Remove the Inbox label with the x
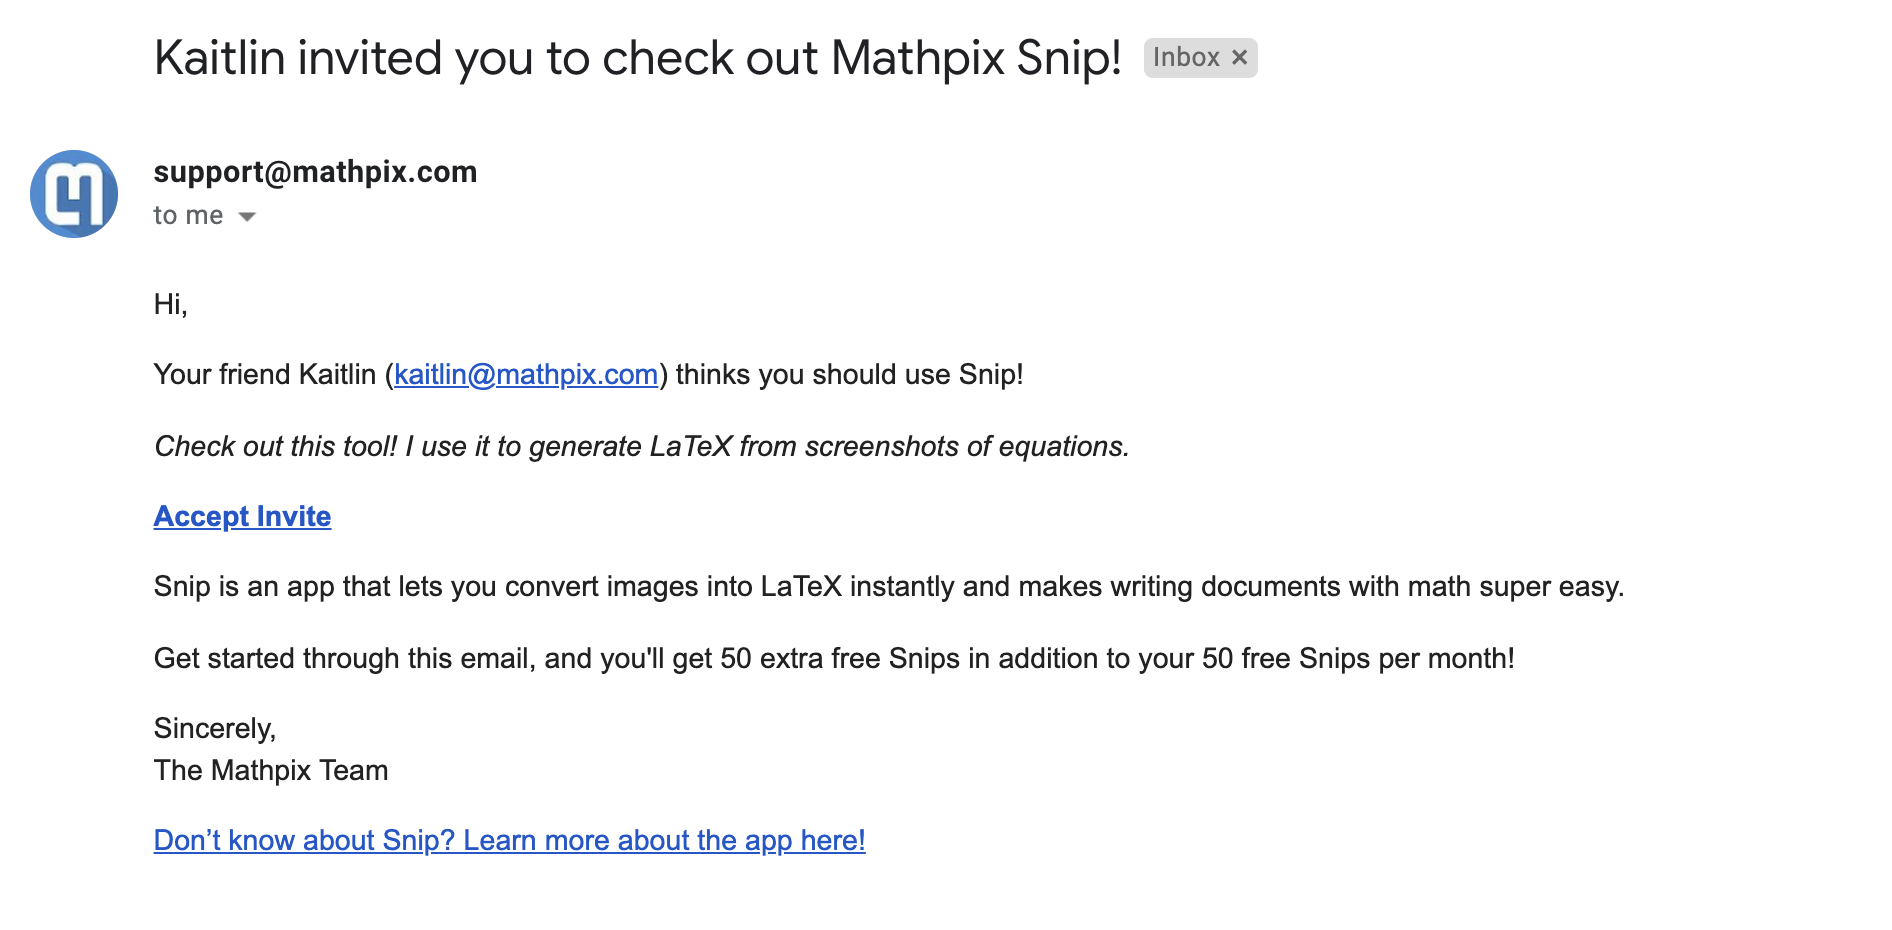This screenshot has height=930, width=1892. click(1239, 57)
